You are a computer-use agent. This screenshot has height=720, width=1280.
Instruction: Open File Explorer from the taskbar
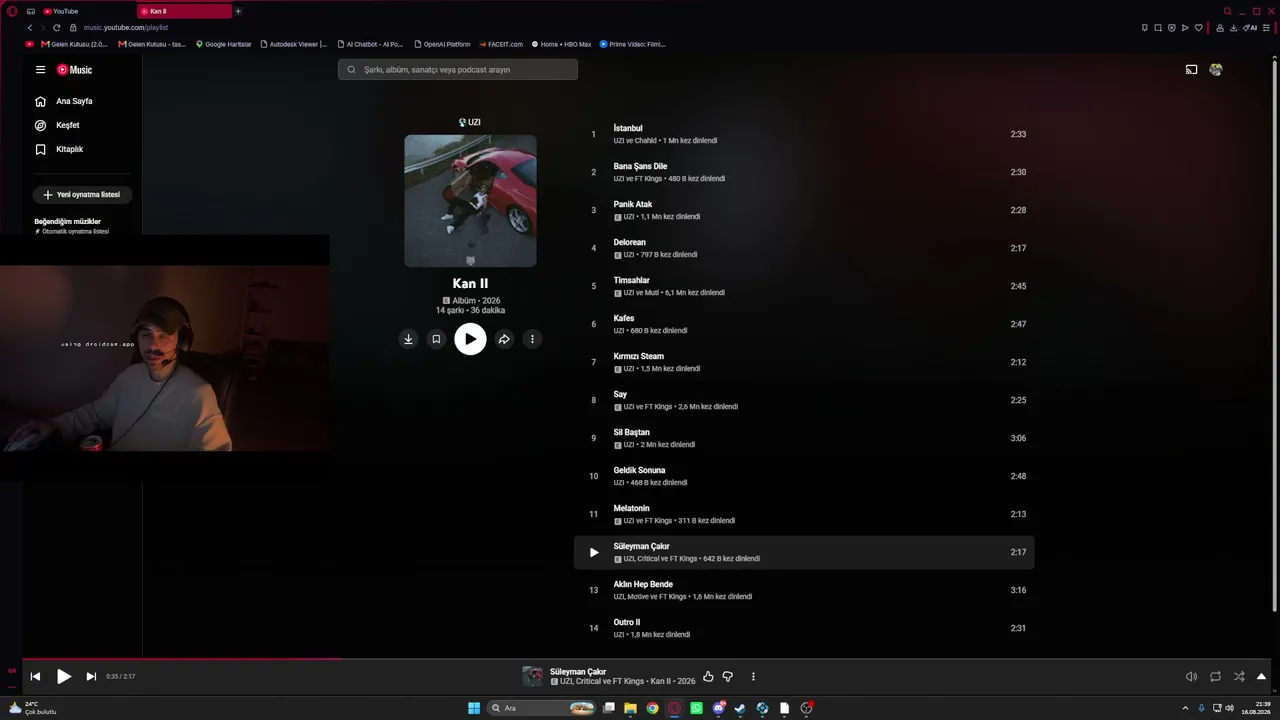[630, 708]
